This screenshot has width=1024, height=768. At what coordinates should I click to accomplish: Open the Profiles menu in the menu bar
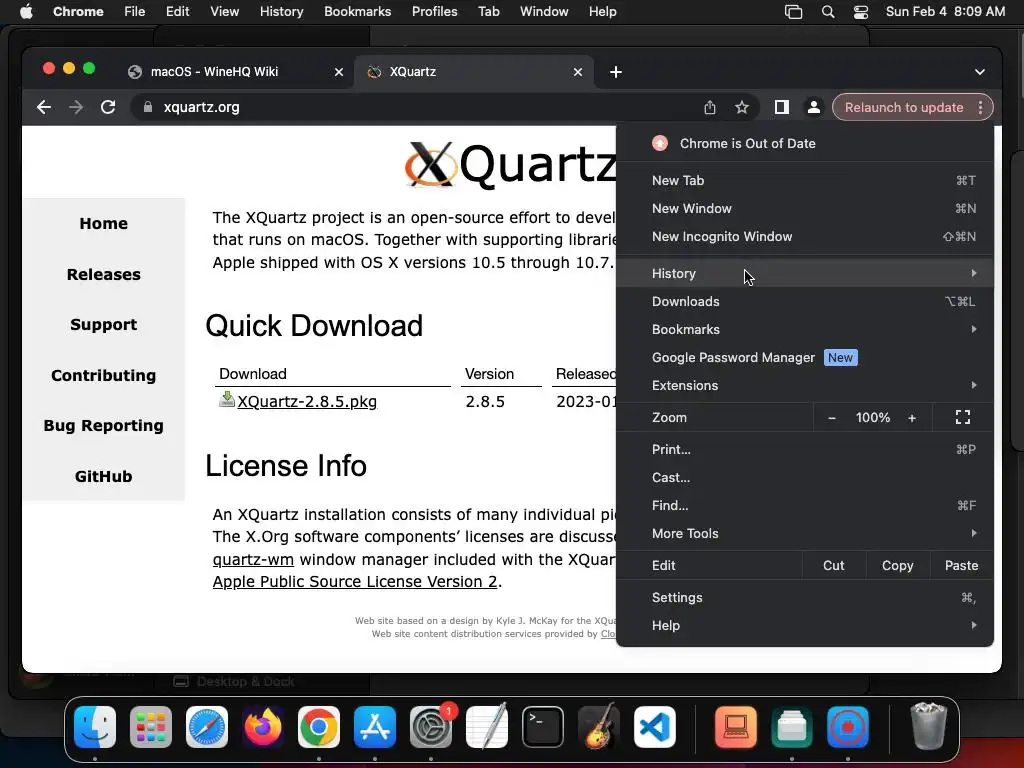click(x=434, y=12)
